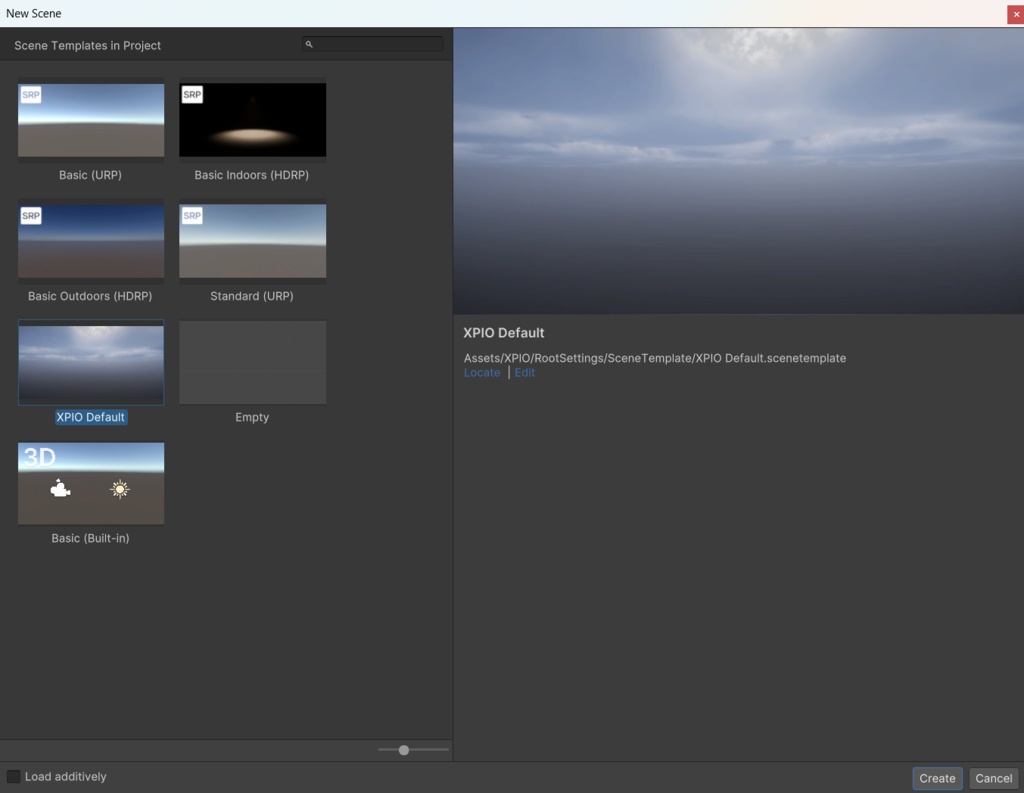This screenshot has height=793, width=1024.
Task: Click the 'Scene Templates in Project' header
Action: click(88, 46)
